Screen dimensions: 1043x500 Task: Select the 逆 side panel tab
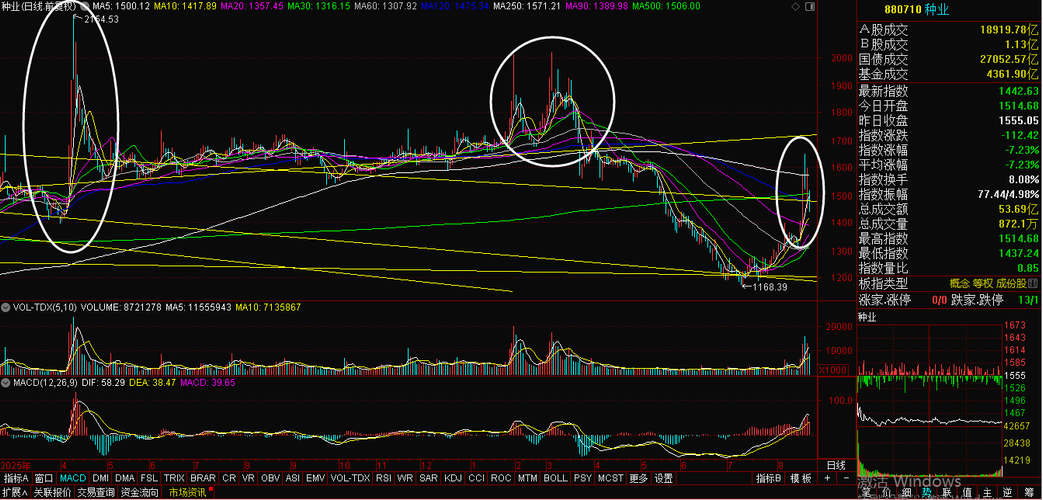(1008, 493)
